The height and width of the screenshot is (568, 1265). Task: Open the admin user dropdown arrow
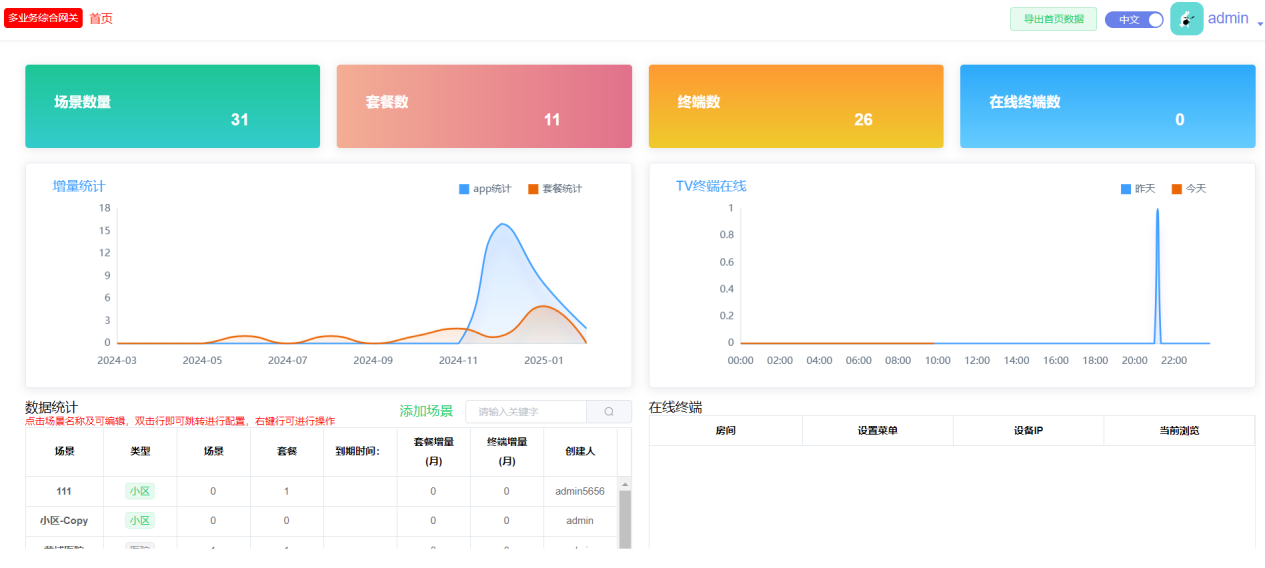click(x=1259, y=23)
